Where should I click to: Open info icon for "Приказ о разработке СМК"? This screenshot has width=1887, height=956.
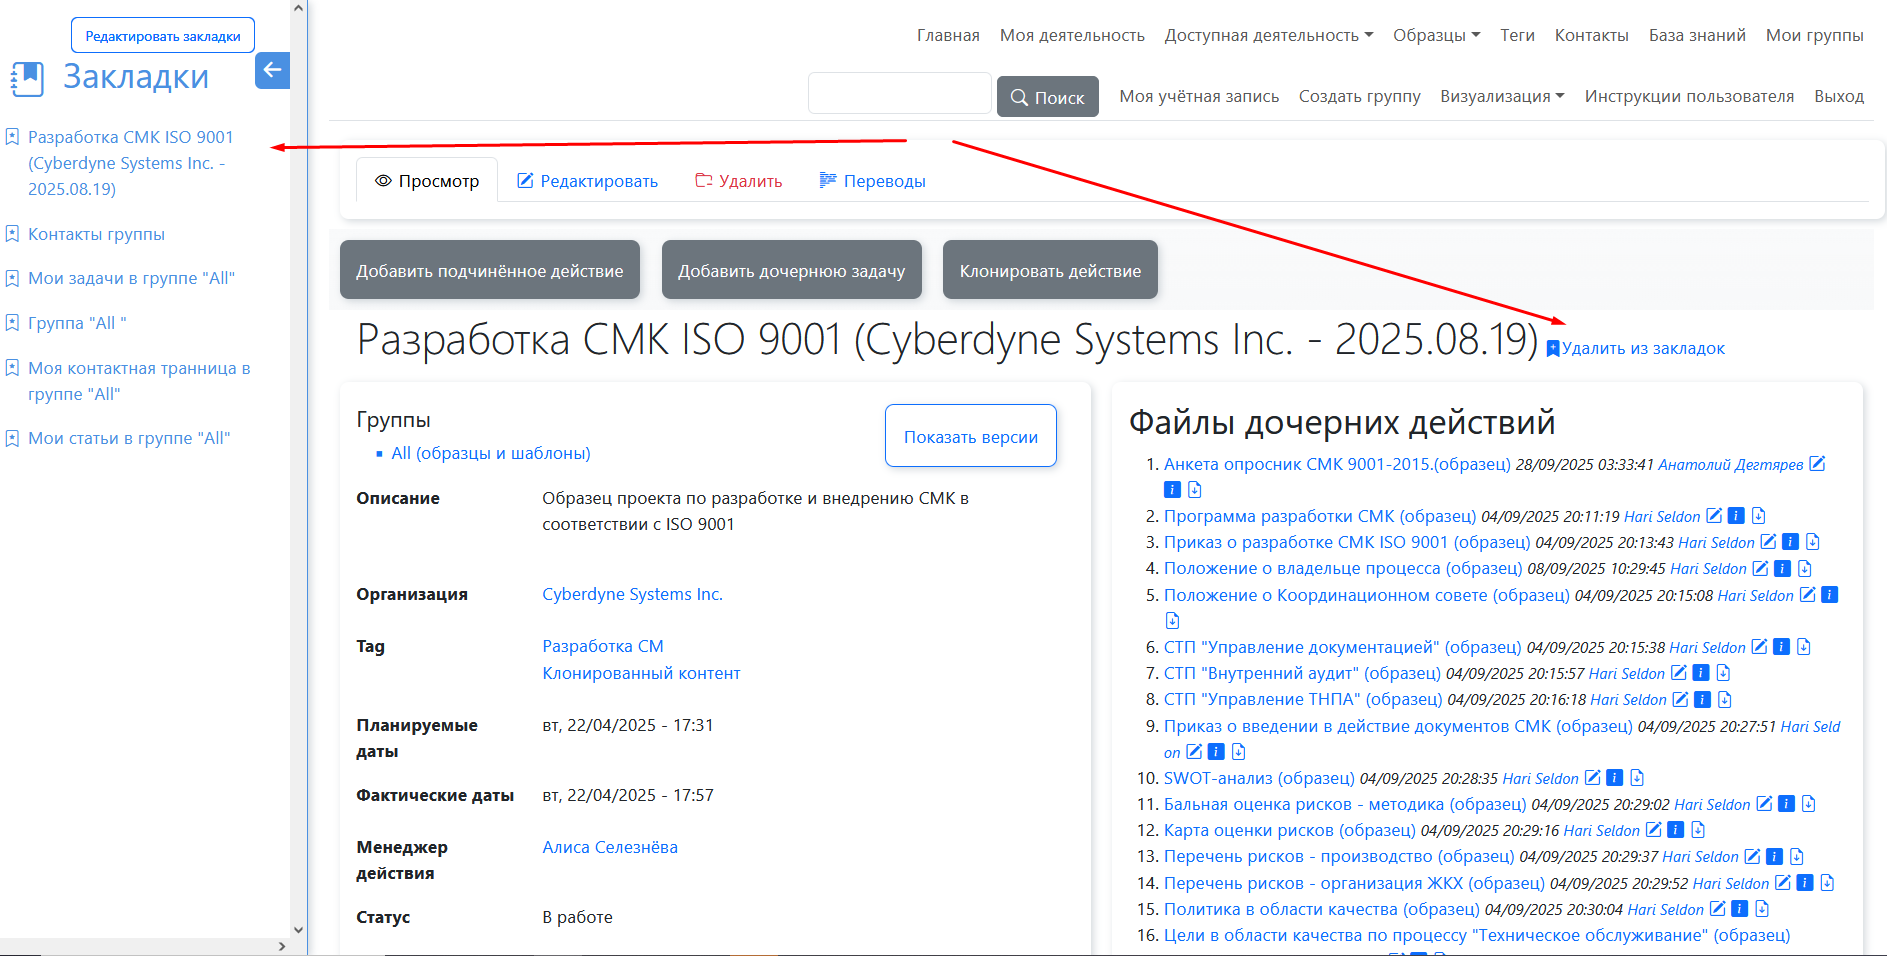click(x=1790, y=542)
